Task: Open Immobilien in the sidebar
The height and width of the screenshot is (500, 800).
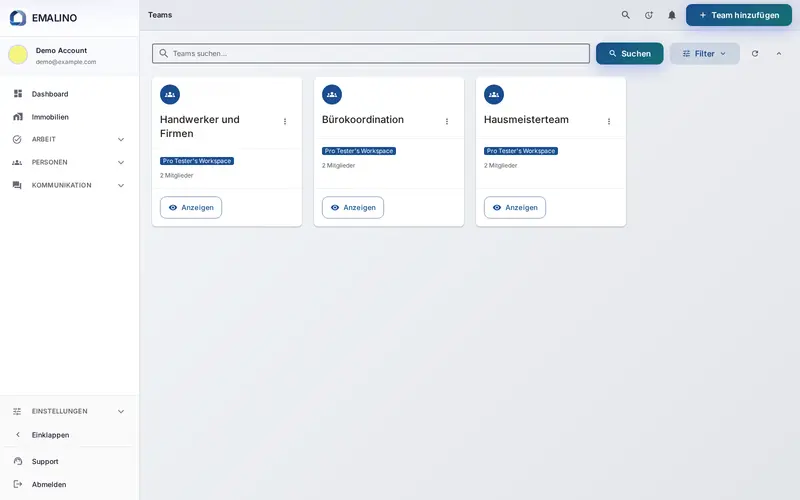Action: click(x=69, y=117)
